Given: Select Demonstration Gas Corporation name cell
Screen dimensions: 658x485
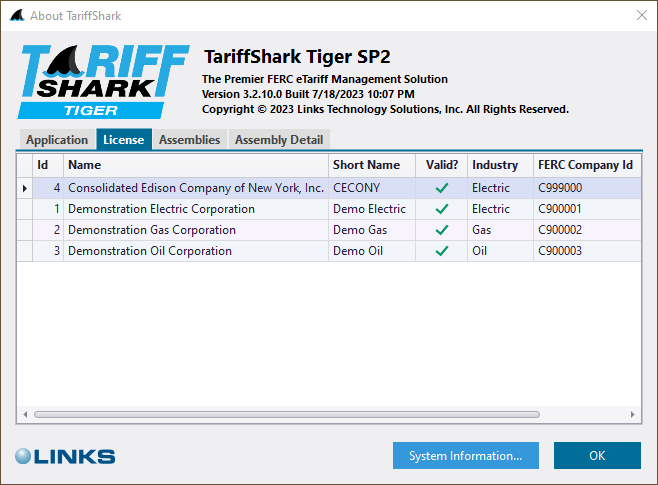Looking at the screenshot, I should pos(196,230).
